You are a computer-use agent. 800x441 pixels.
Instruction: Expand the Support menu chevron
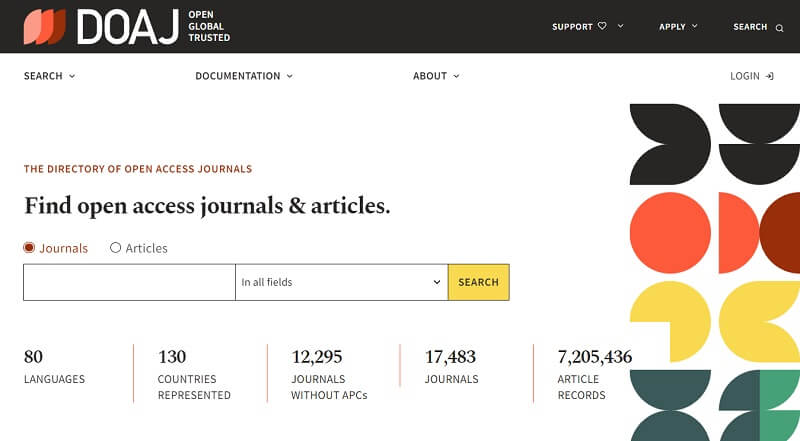[x=620, y=26]
